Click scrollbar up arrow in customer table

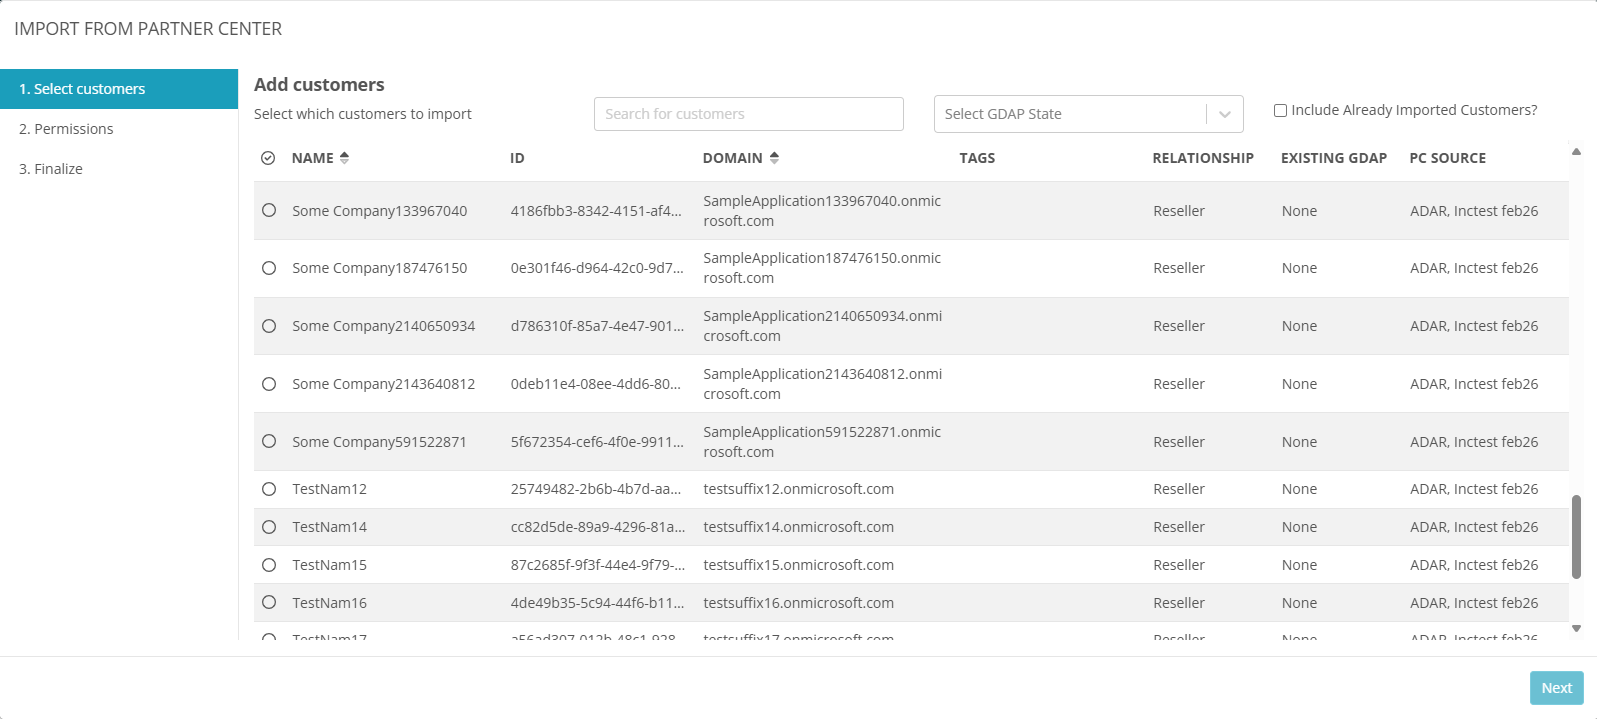pos(1576,152)
